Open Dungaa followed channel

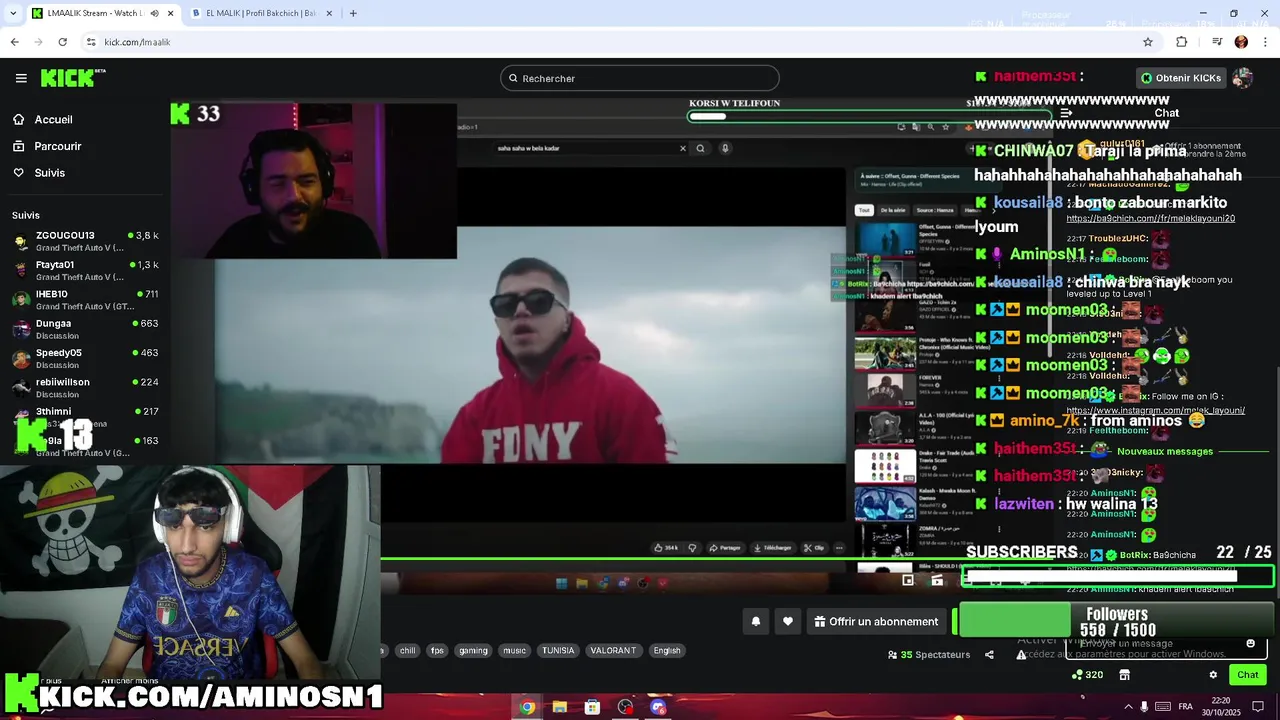84,329
